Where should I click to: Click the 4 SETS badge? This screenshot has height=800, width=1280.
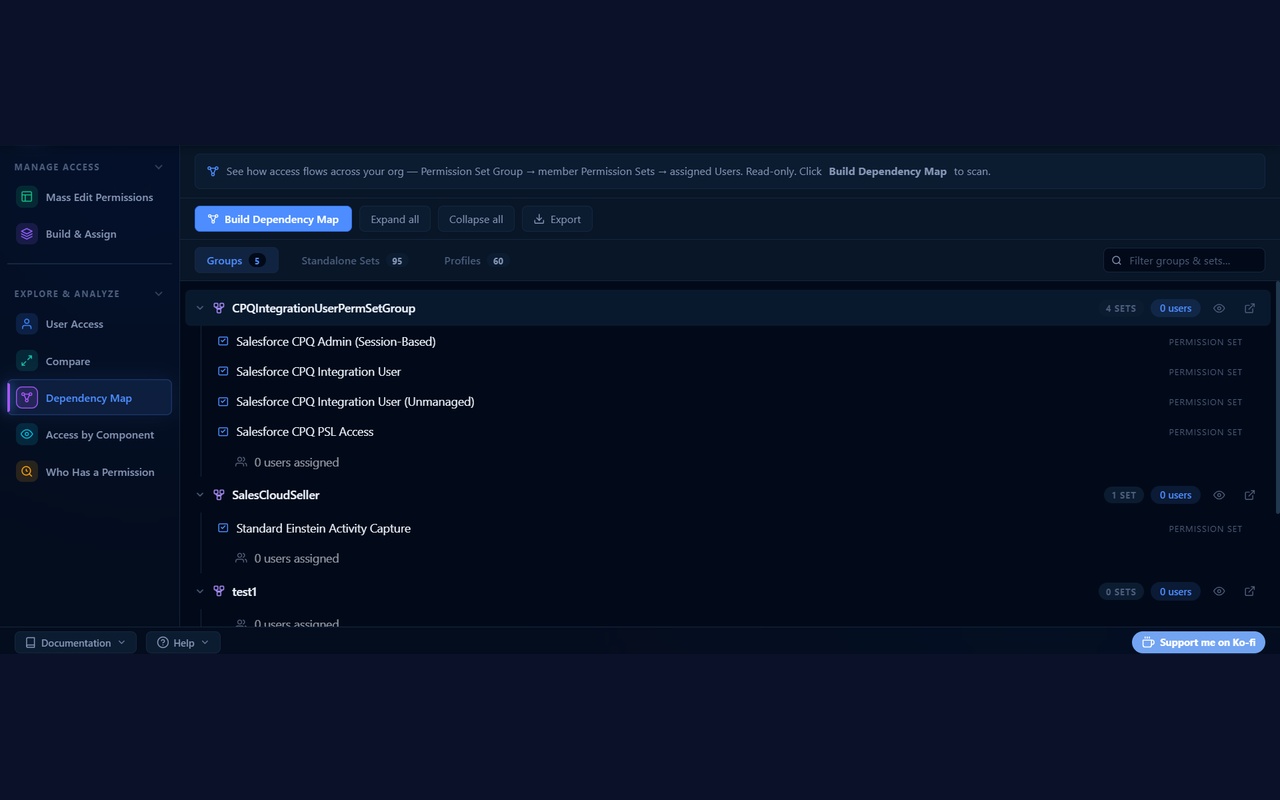point(1121,308)
